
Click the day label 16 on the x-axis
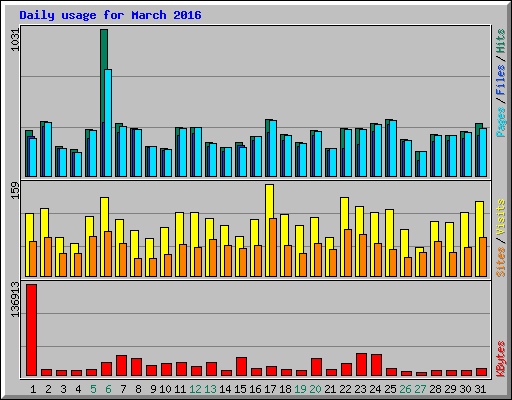(255, 389)
